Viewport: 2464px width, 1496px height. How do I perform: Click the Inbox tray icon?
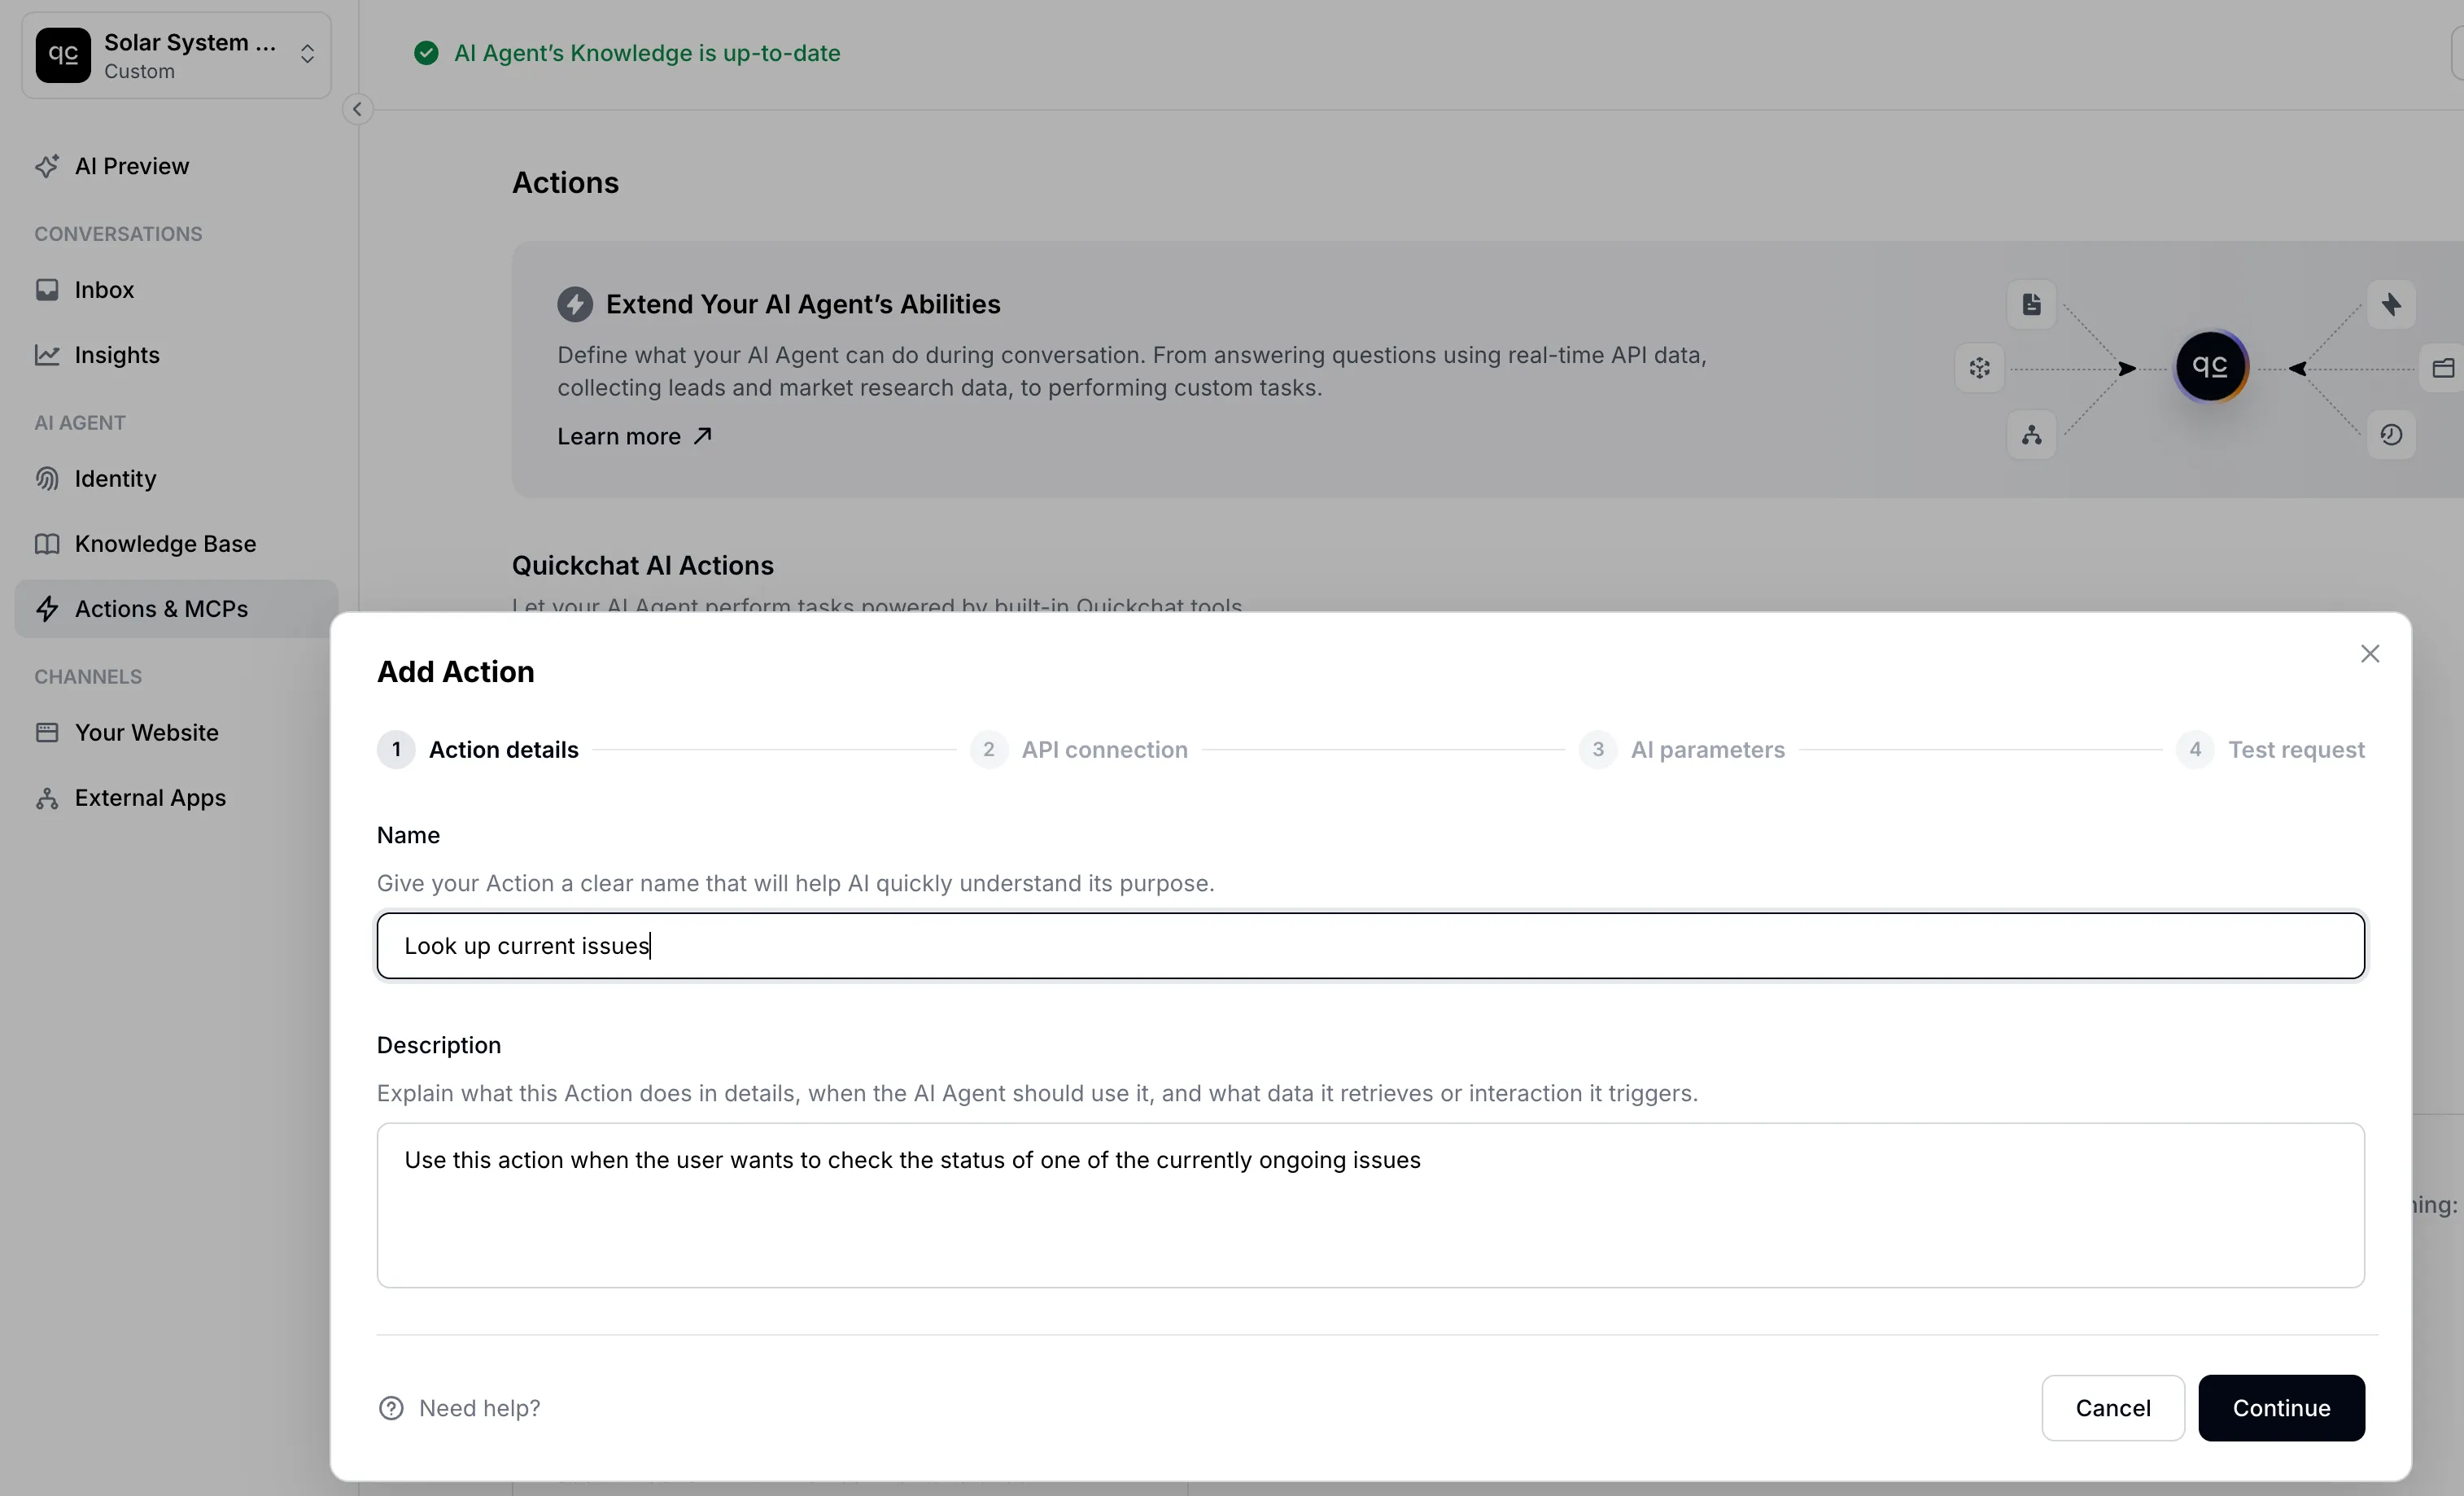click(47, 290)
